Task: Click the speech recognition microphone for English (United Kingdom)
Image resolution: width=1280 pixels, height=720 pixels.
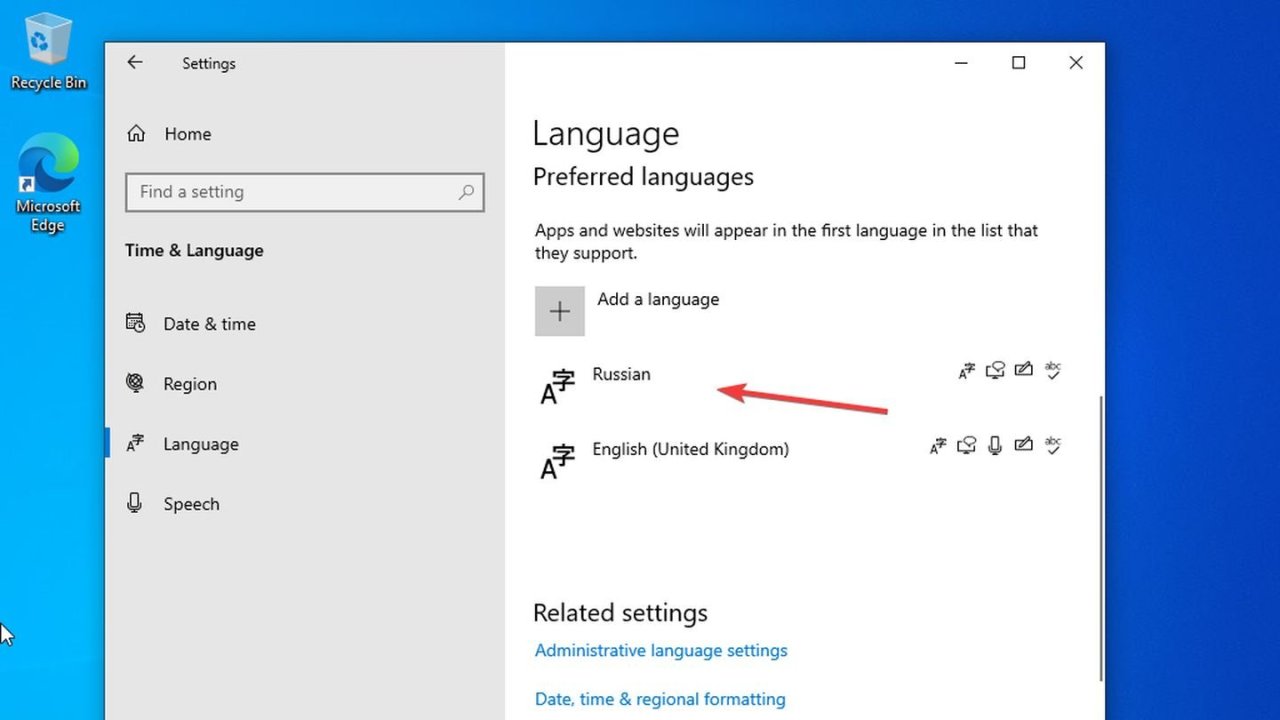Action: point(995,445)
